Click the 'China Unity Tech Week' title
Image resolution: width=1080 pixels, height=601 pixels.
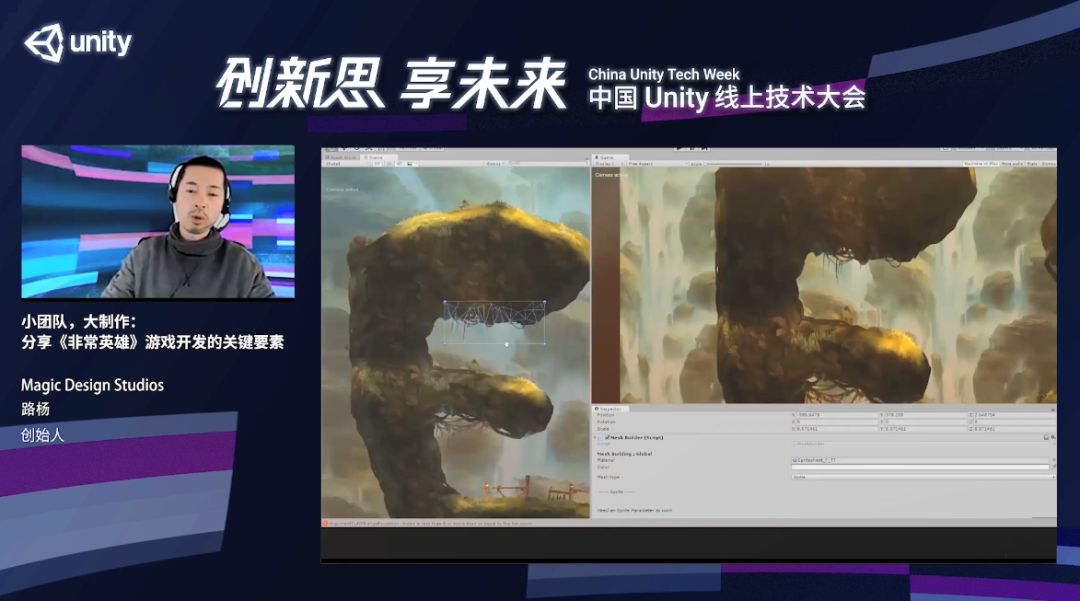pos(664,74)
